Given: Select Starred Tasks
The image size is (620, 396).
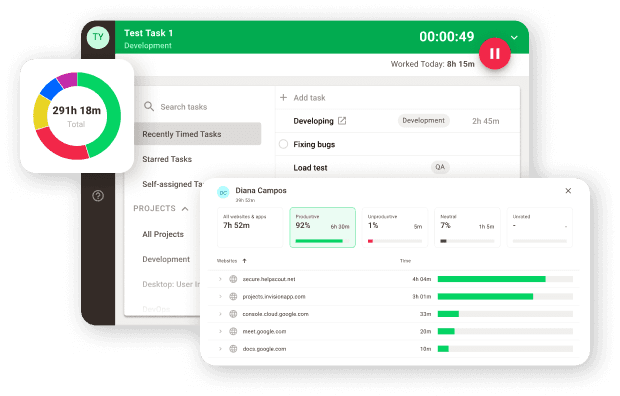Looking at the screenshot, I should point(167,159).
